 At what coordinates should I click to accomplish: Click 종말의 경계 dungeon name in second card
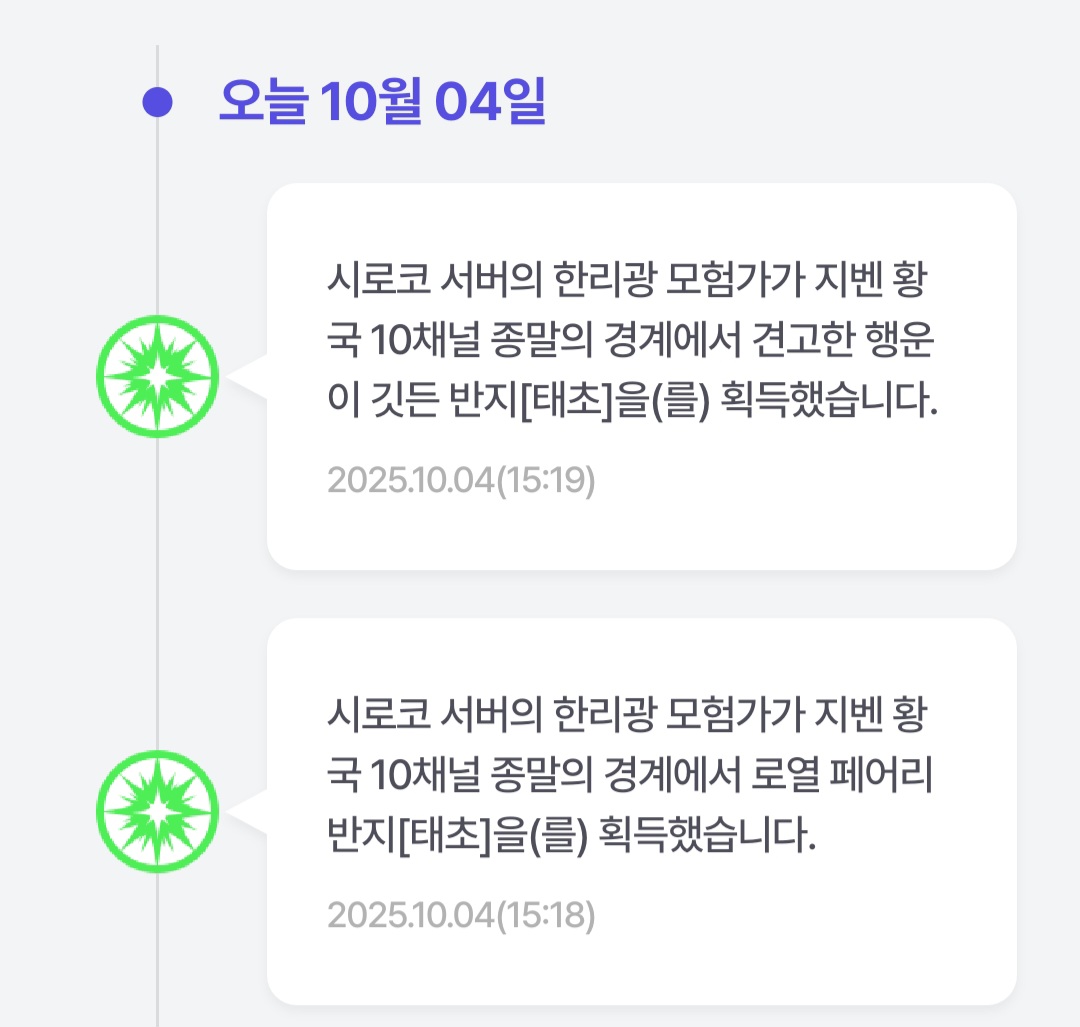click(626, 777)
